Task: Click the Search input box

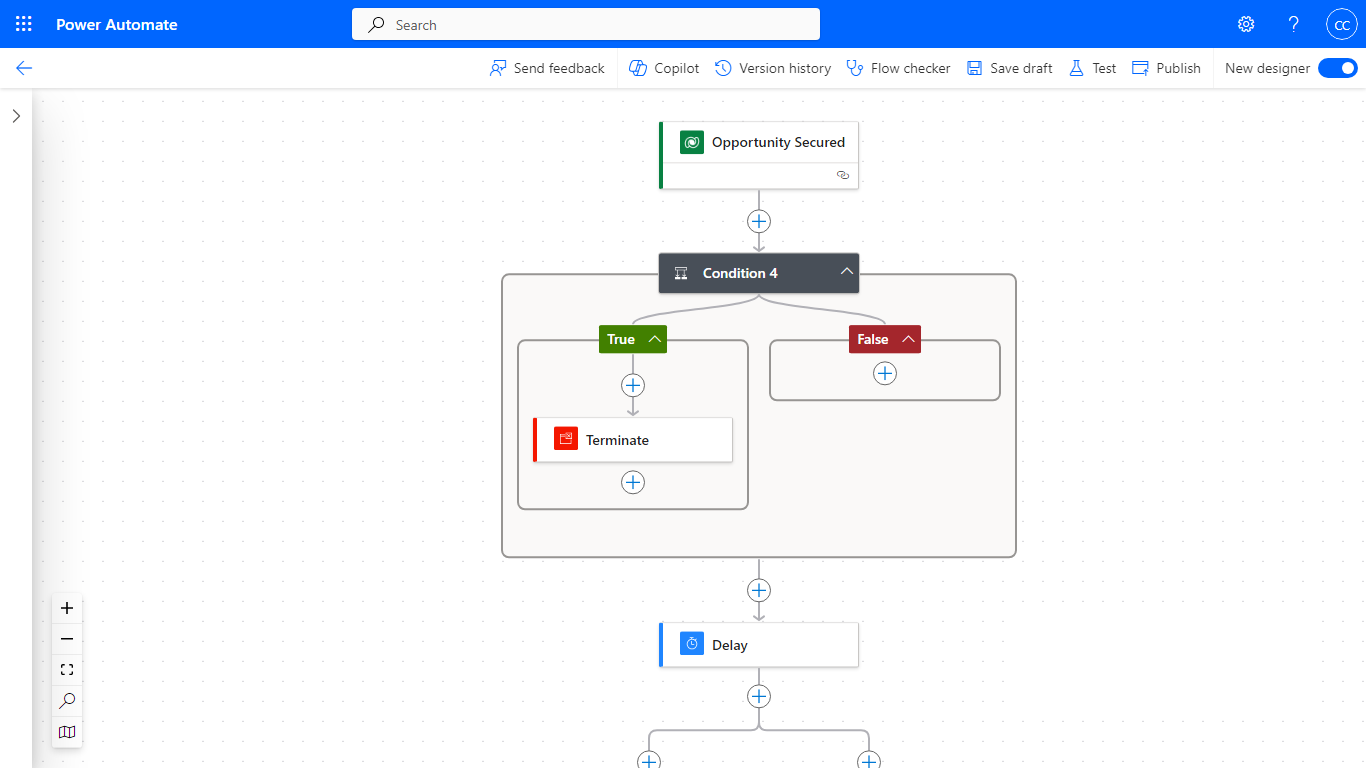Action: tap(586, 24)
